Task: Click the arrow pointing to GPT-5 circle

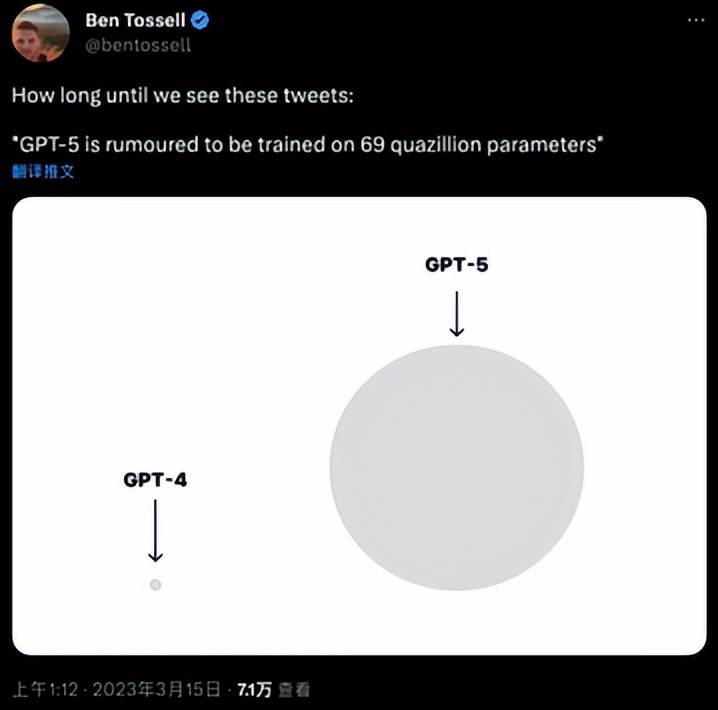Action: [x=457, y=314]
